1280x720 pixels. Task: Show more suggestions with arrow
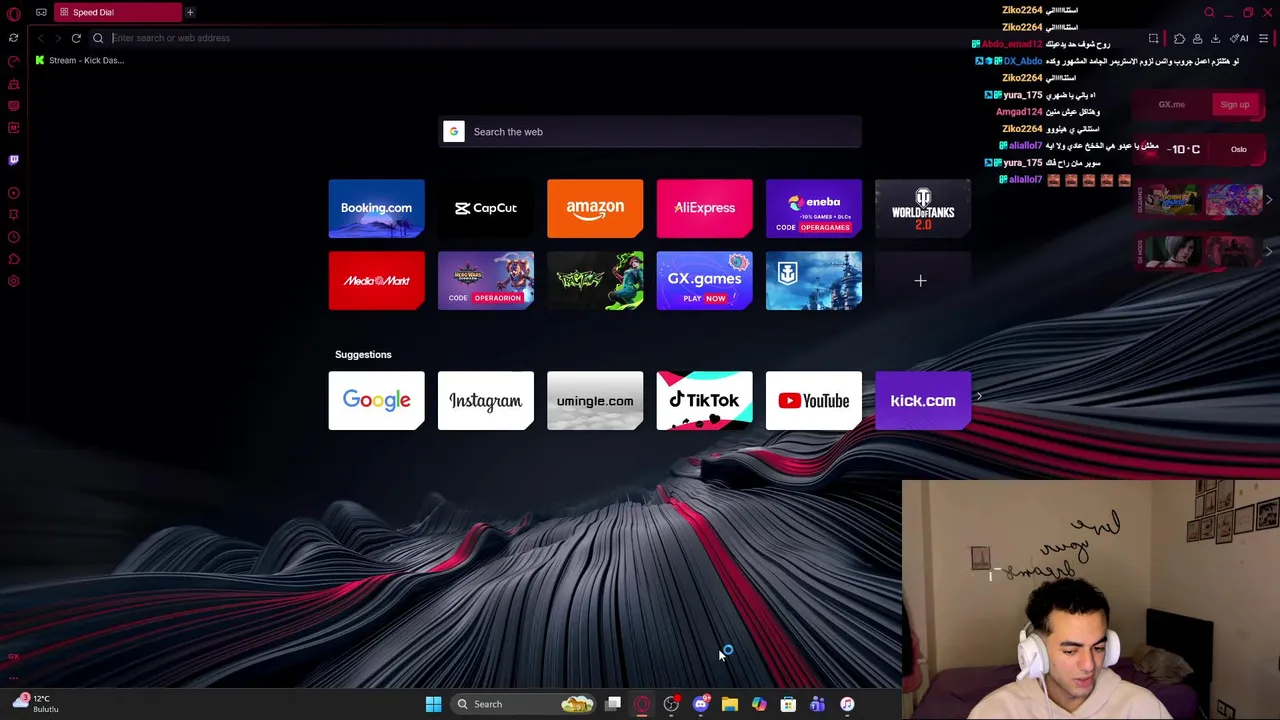[979, 397]
